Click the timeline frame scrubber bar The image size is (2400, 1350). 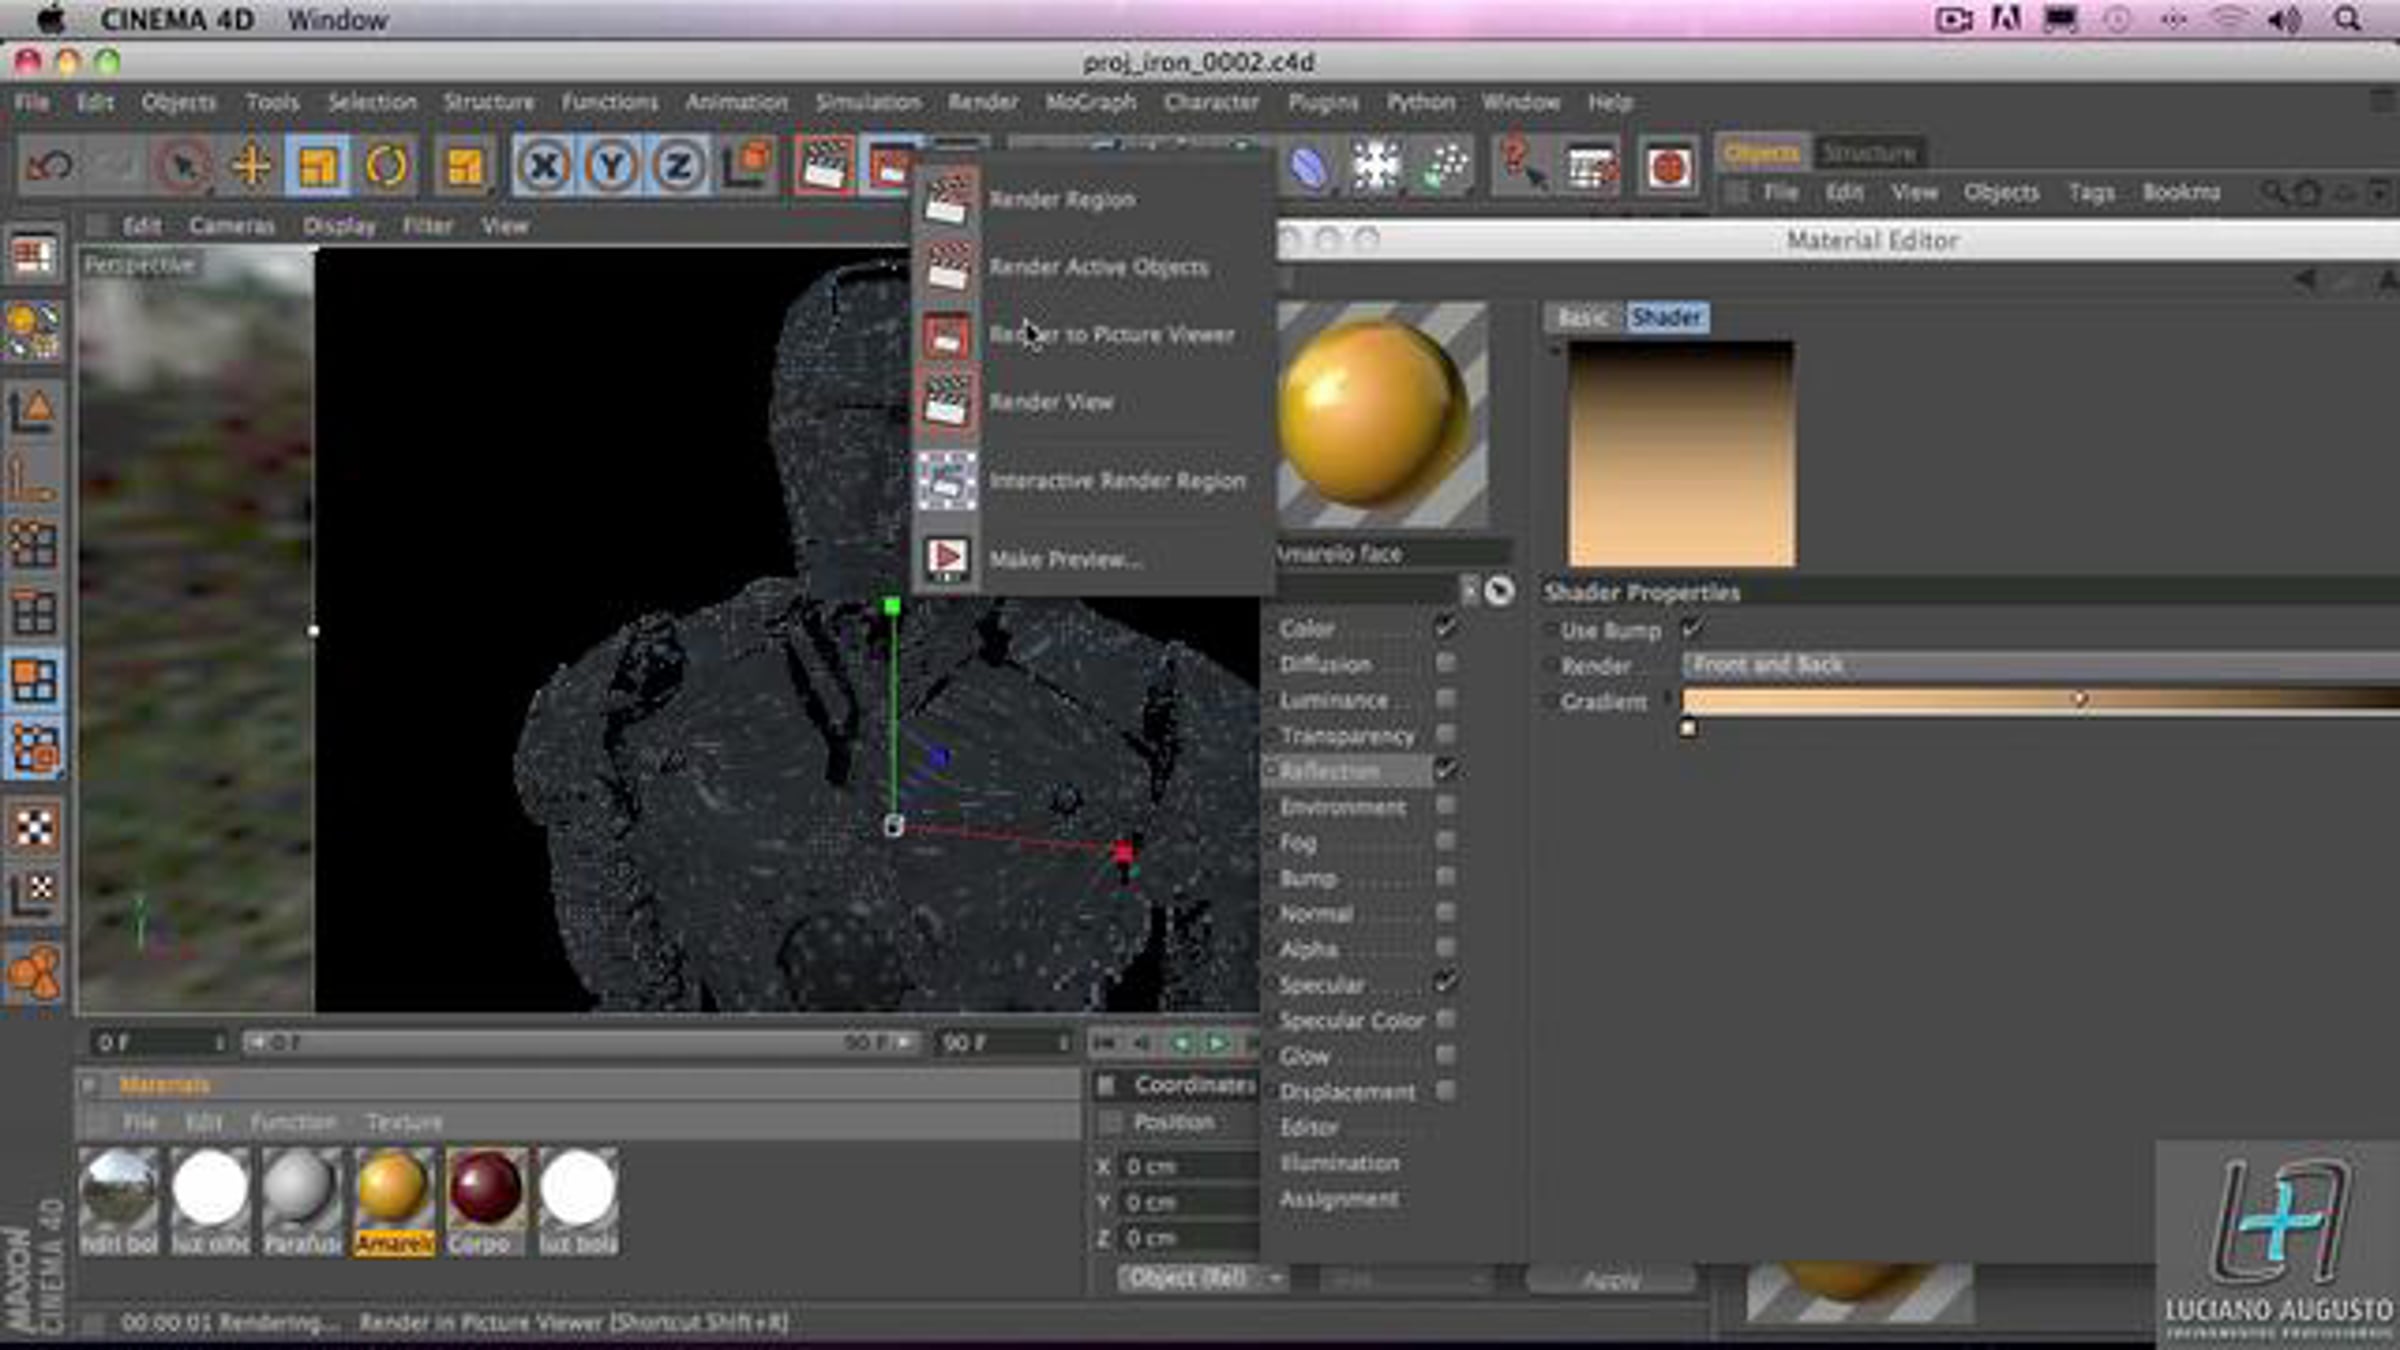[x=580, y=1043]
